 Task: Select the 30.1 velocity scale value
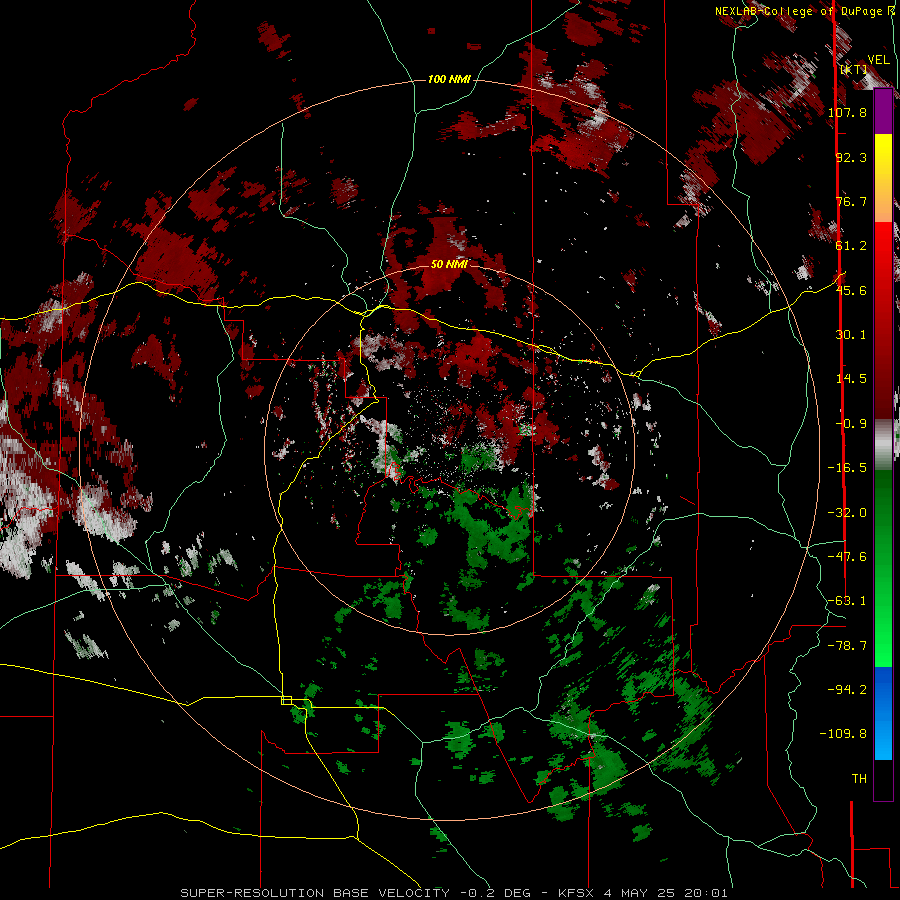(851, 334)
